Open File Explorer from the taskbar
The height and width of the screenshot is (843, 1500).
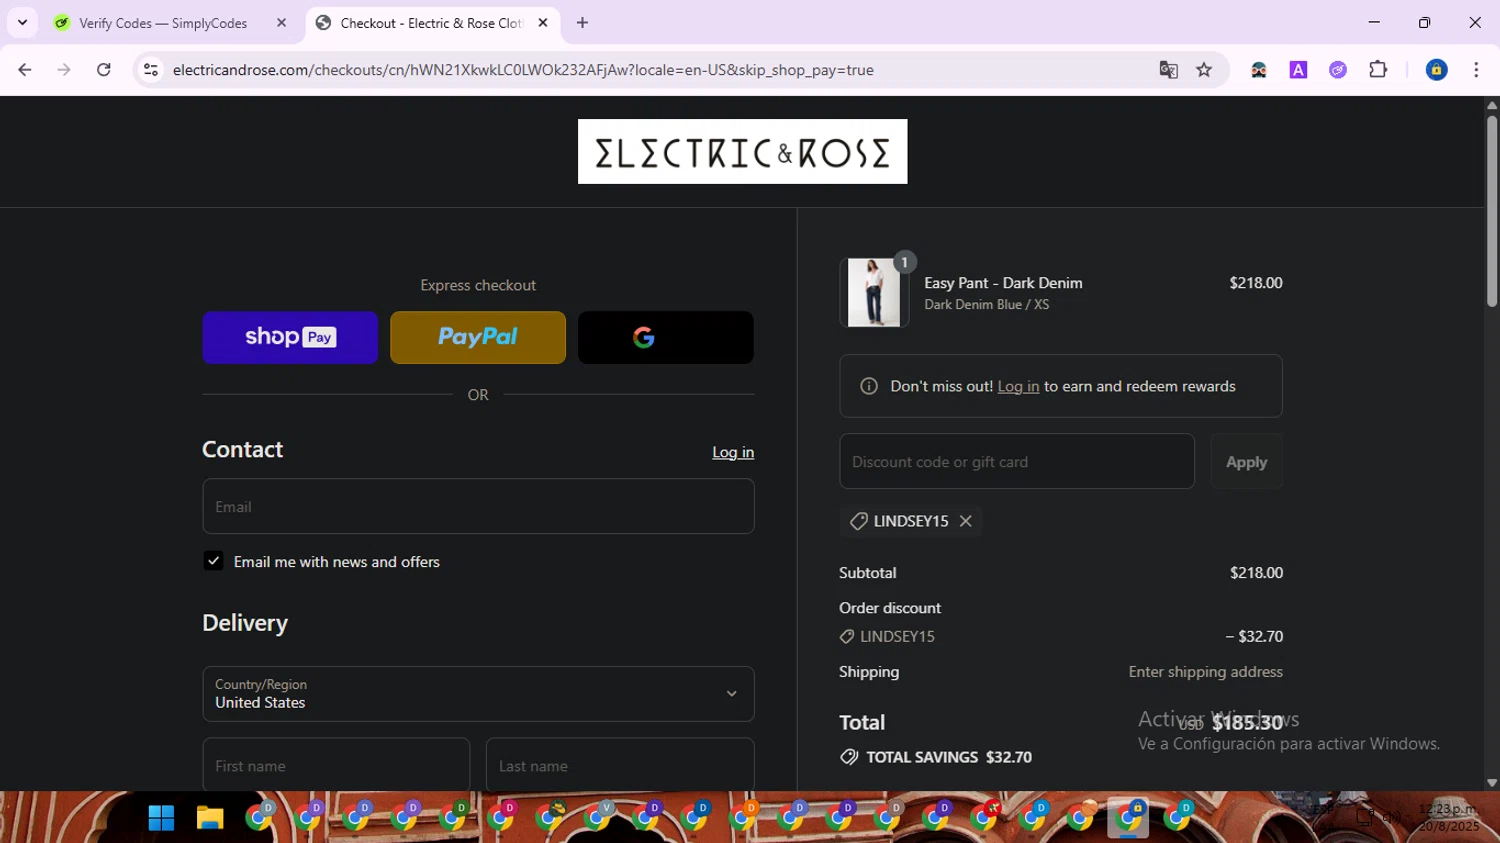[210, 818]
